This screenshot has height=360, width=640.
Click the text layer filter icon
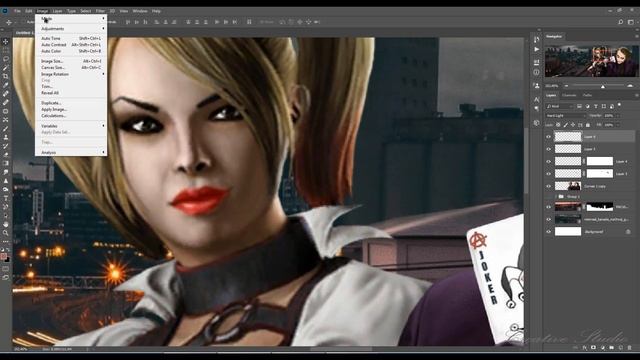(x=596, y=106)
